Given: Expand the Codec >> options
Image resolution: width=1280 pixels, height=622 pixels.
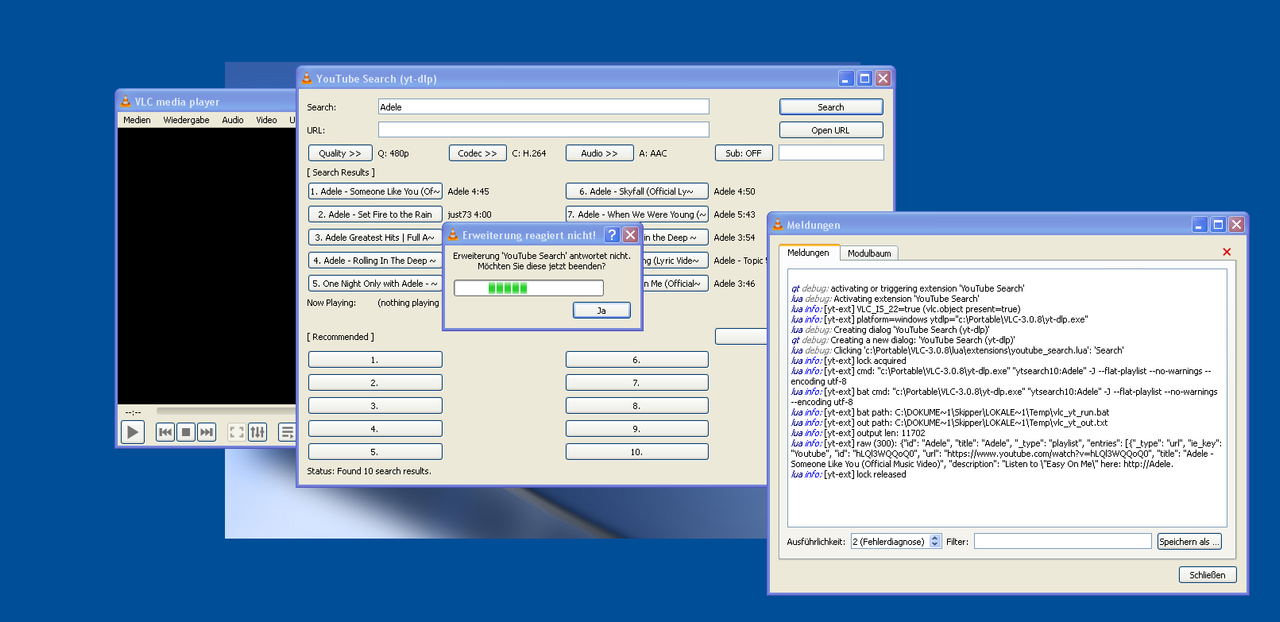Looking at the screenshot, I should (x=477, y=153).
